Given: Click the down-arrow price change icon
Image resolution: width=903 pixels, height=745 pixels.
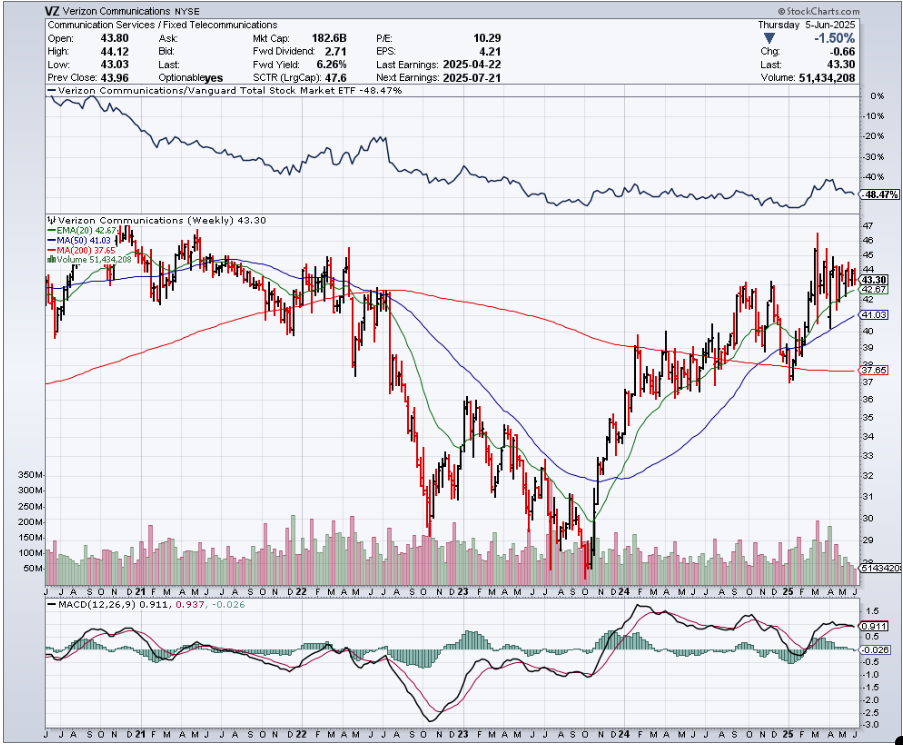Looking at the screenshot, I should click(768, 39).
